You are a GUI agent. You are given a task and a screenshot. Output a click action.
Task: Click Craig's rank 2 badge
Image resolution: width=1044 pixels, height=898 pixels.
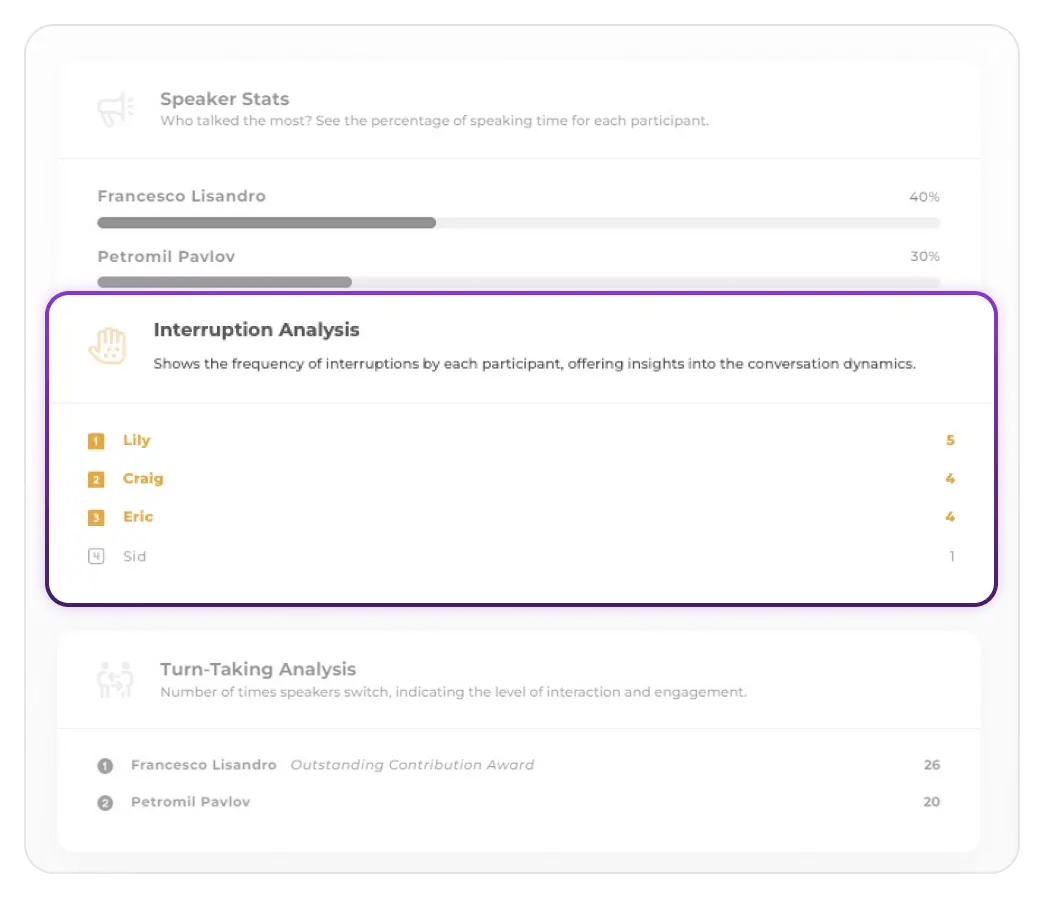point(96,479)
